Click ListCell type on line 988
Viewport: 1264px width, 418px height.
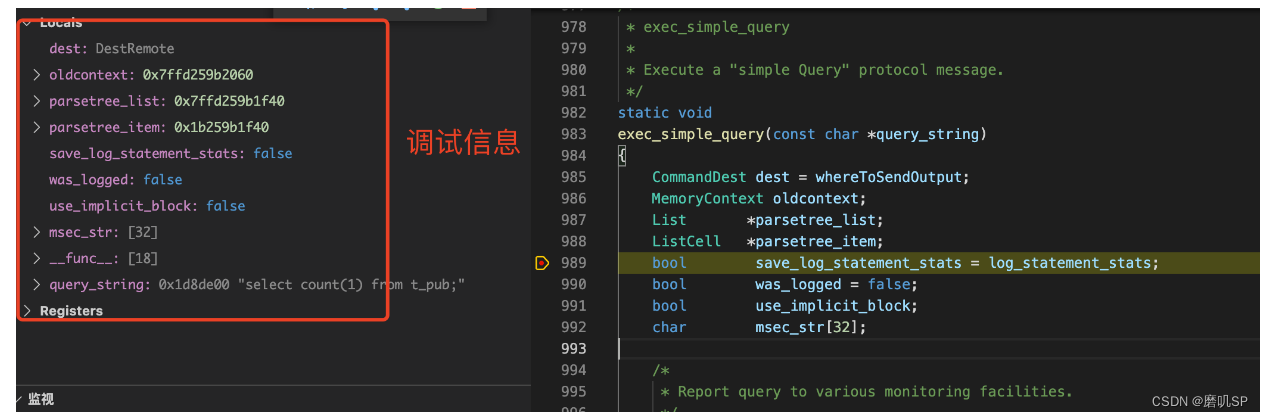point(686,241)
